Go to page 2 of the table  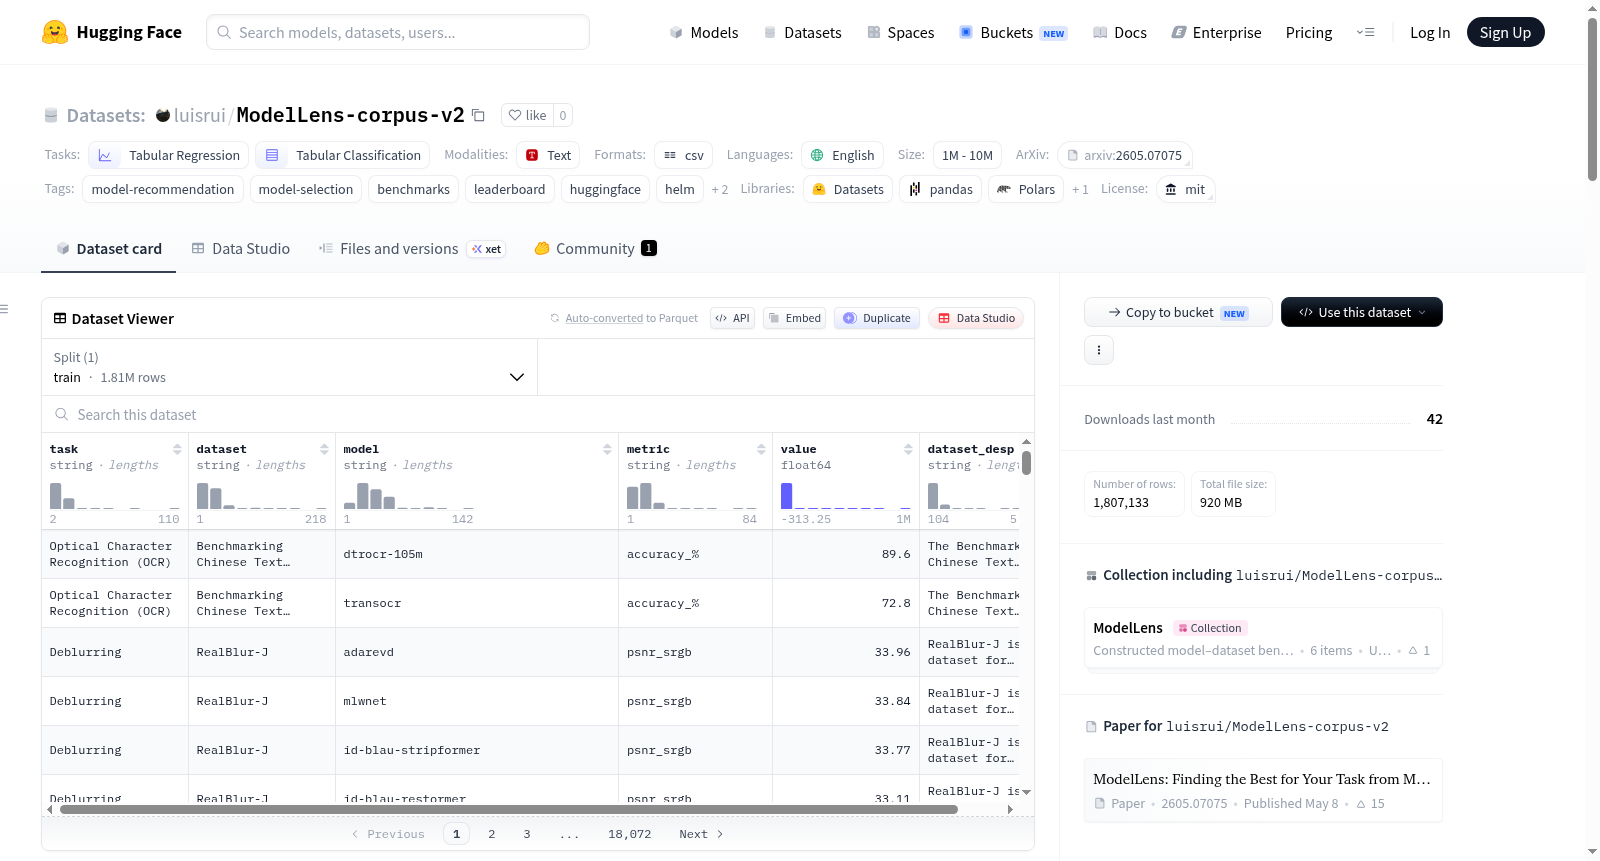(x=491, y=834)
